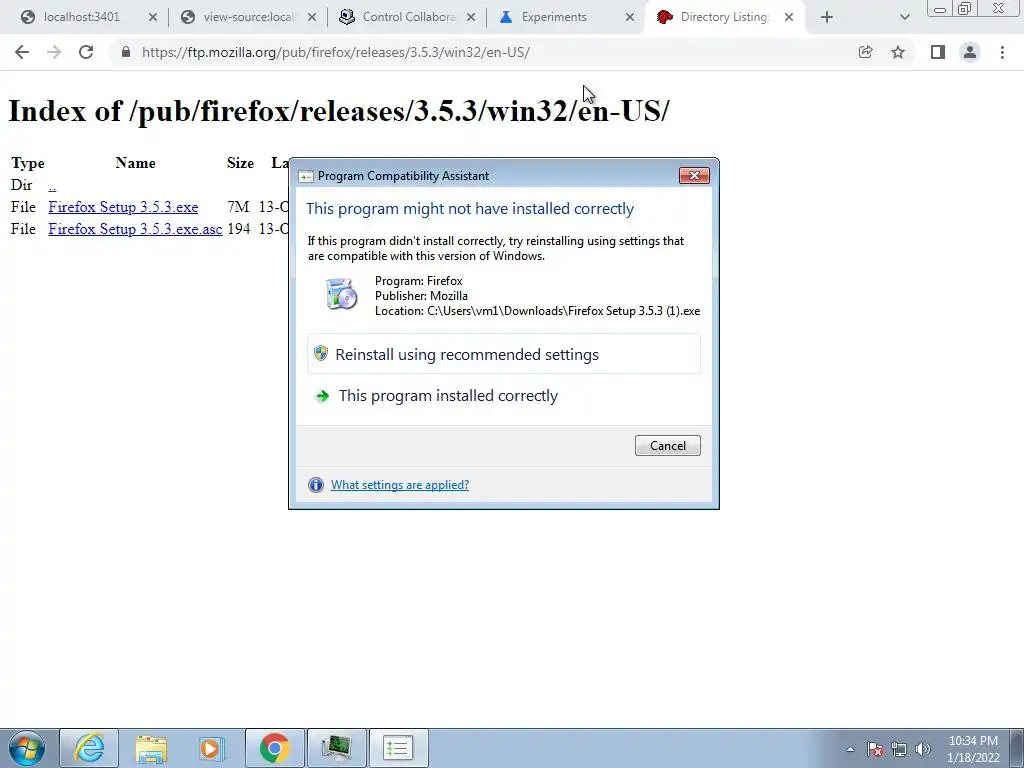Expand the tab search chevron
This screenshot has height=768, width=1024.
coord(904,18)
